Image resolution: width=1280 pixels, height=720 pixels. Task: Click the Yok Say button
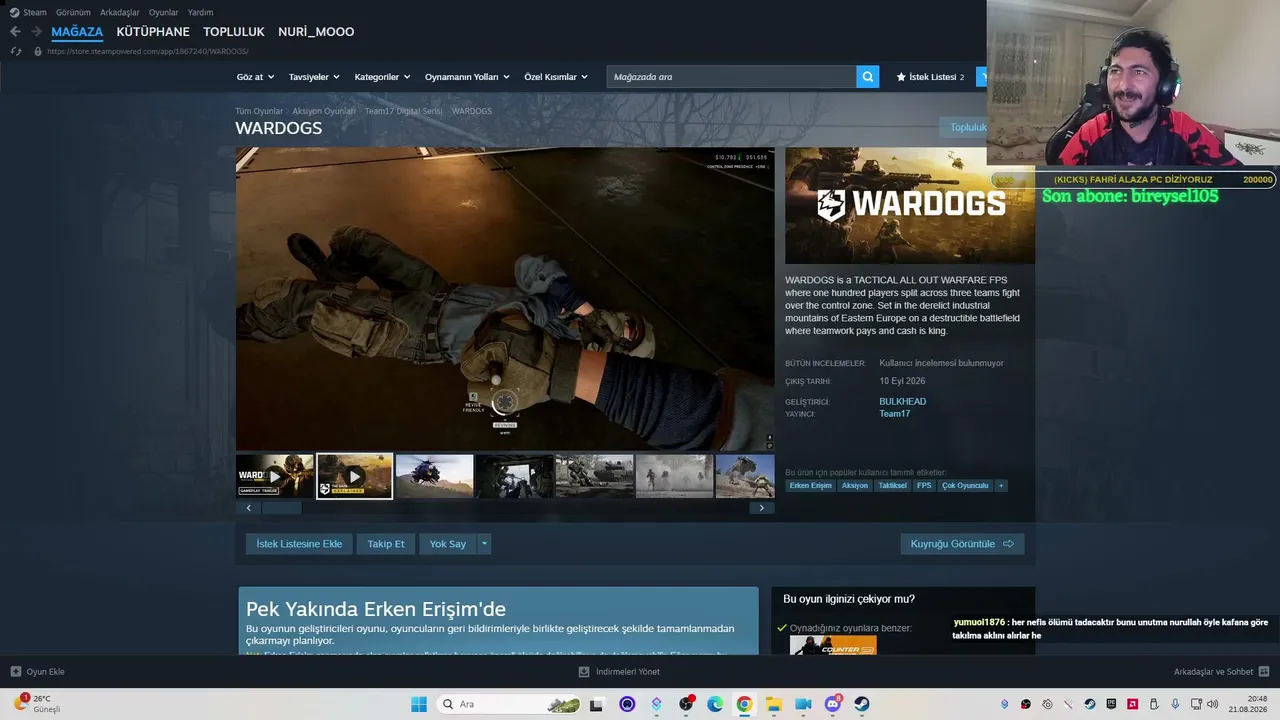pyautogui.click(x=448, y=544)
